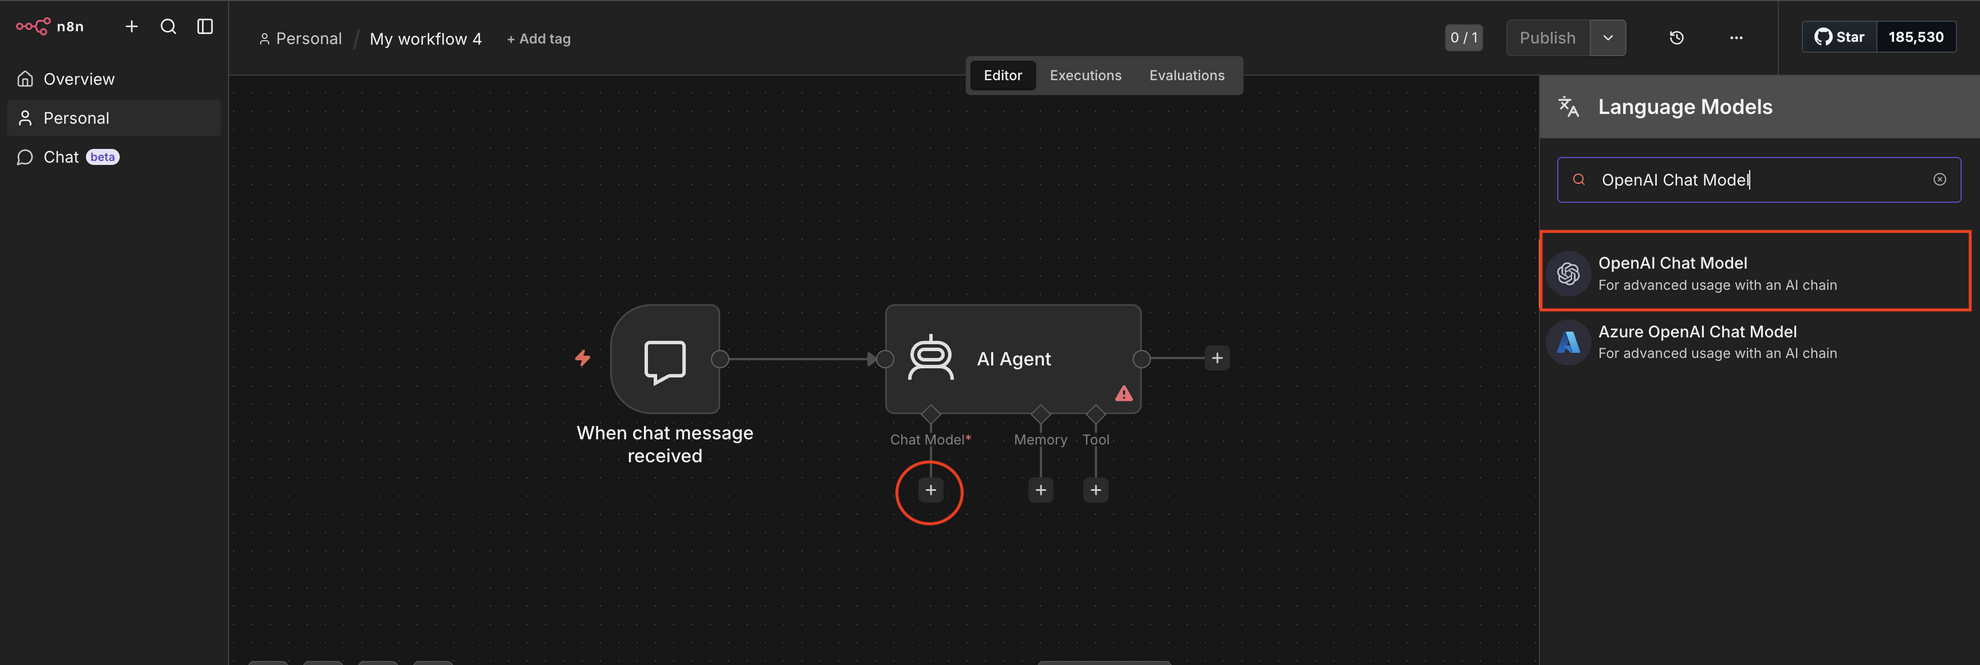1980x665 pixels.
Task: Add a Chat Model with plus button
Action: [x=931, y=490]
